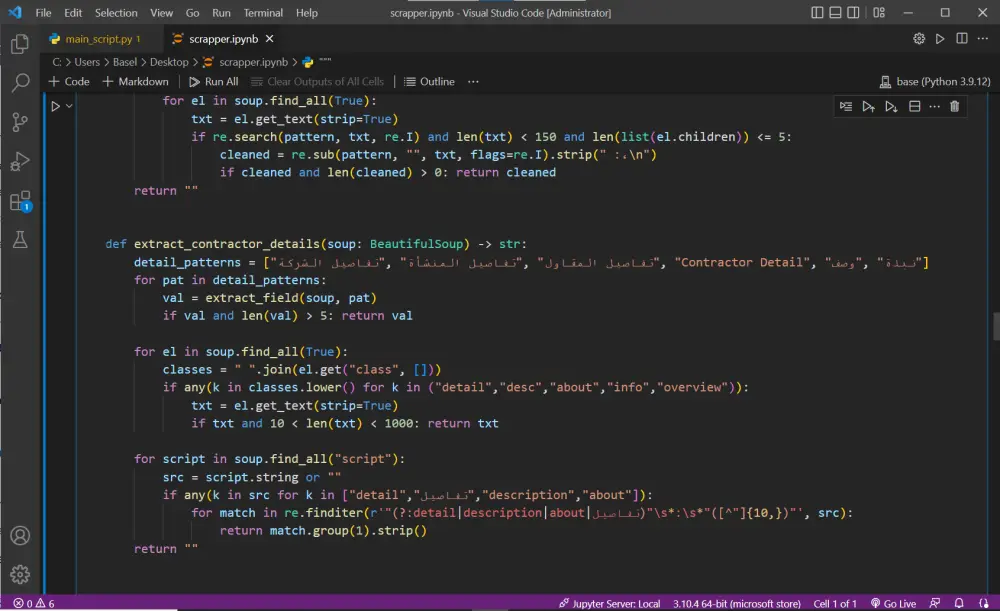Execute cells above icon in cell toolbar
1000x611 pixels.
tap(868, 107)
